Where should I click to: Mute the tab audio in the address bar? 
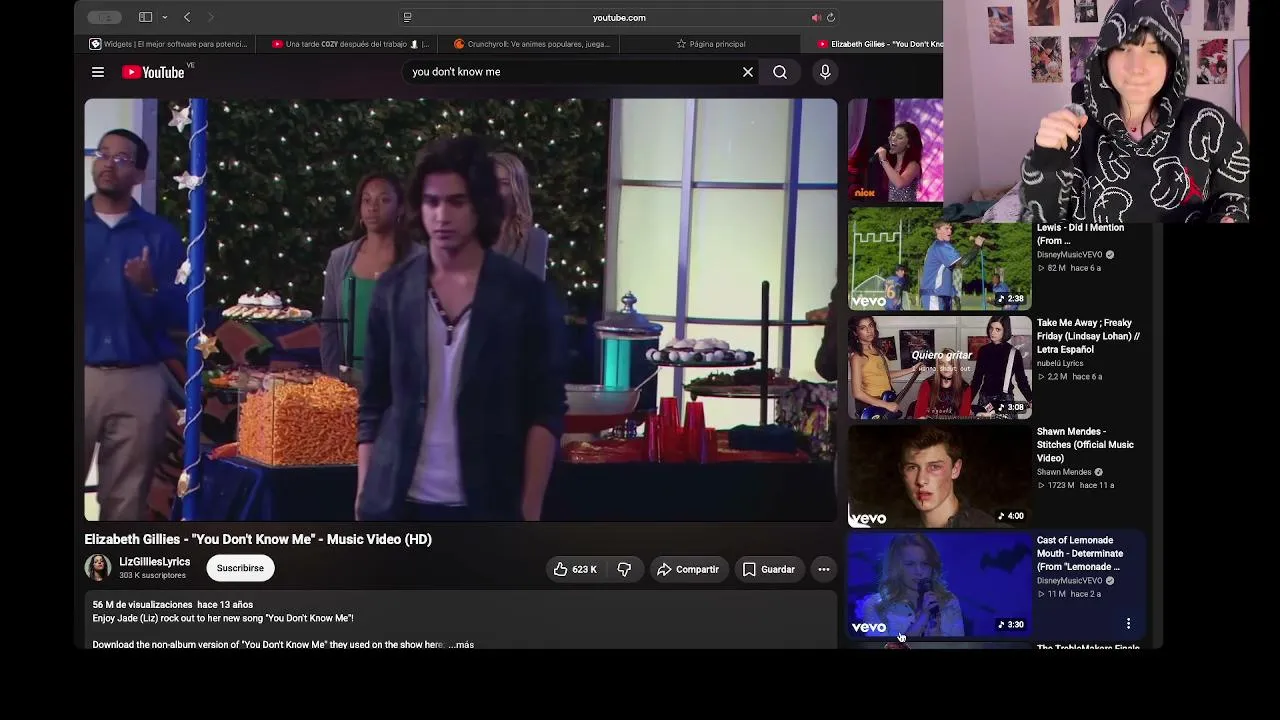816,17
